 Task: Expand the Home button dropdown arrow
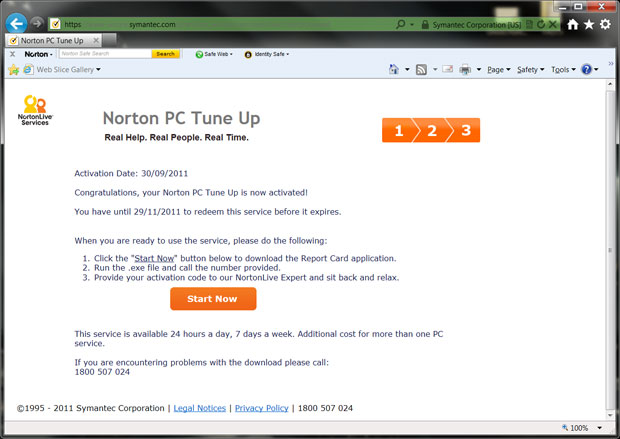pyautogui.click(x=407, y=70)
